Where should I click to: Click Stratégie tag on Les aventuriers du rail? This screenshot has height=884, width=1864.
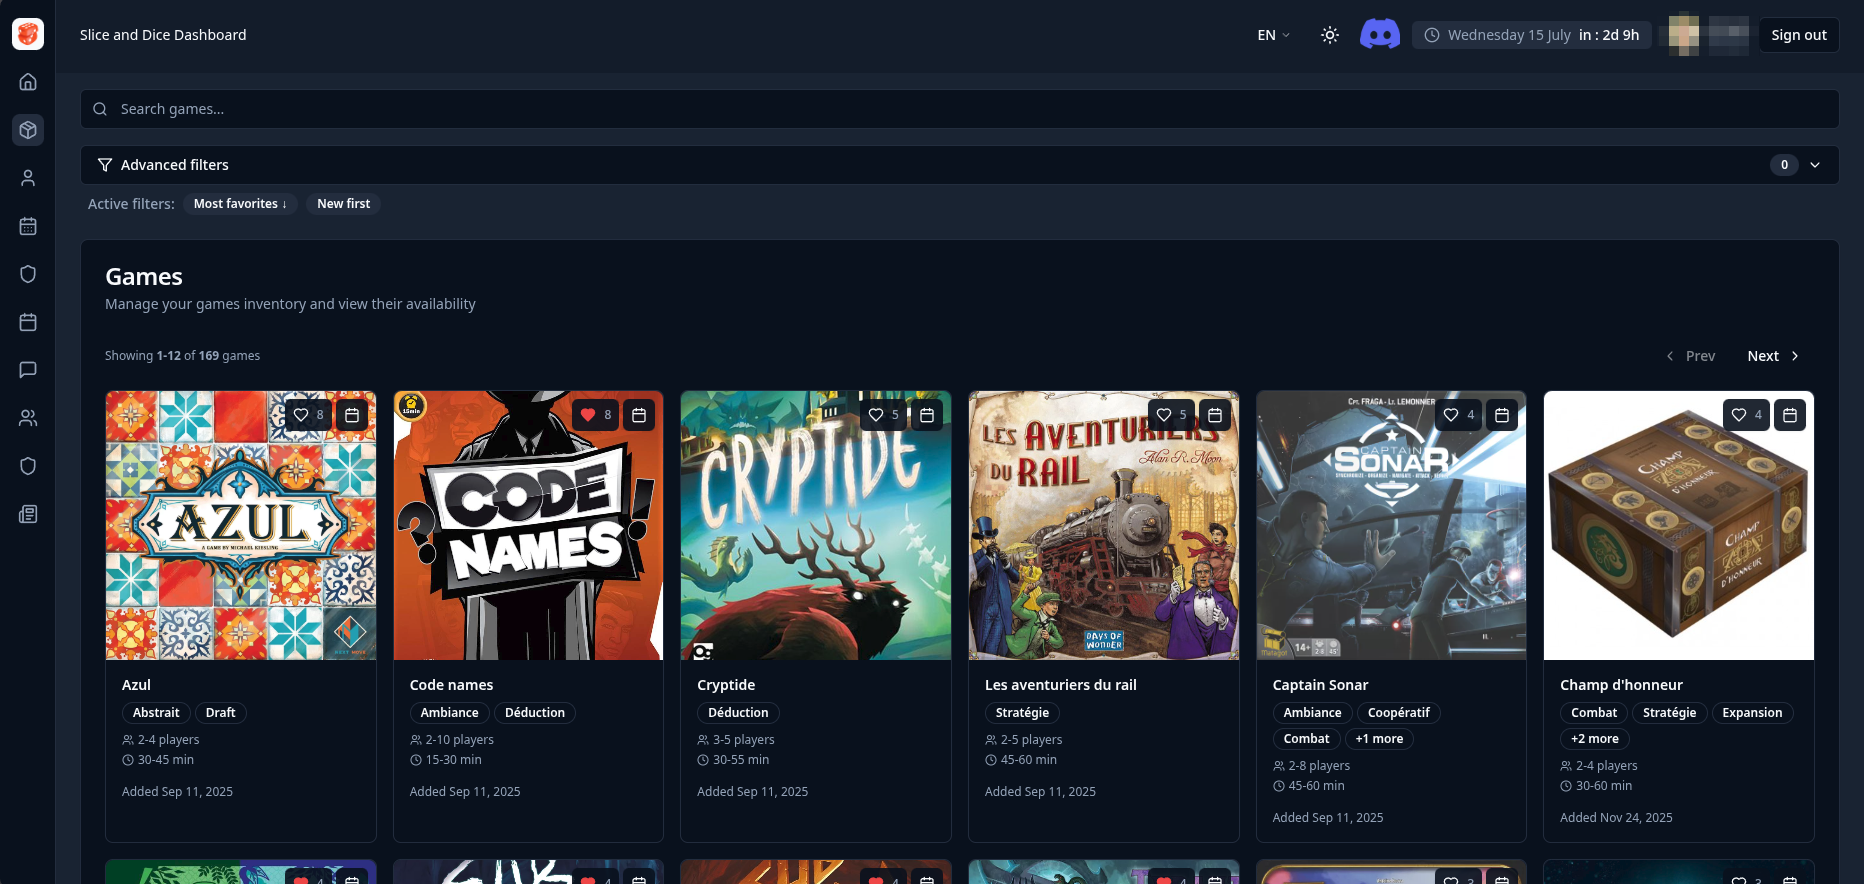click(1022, 713)
